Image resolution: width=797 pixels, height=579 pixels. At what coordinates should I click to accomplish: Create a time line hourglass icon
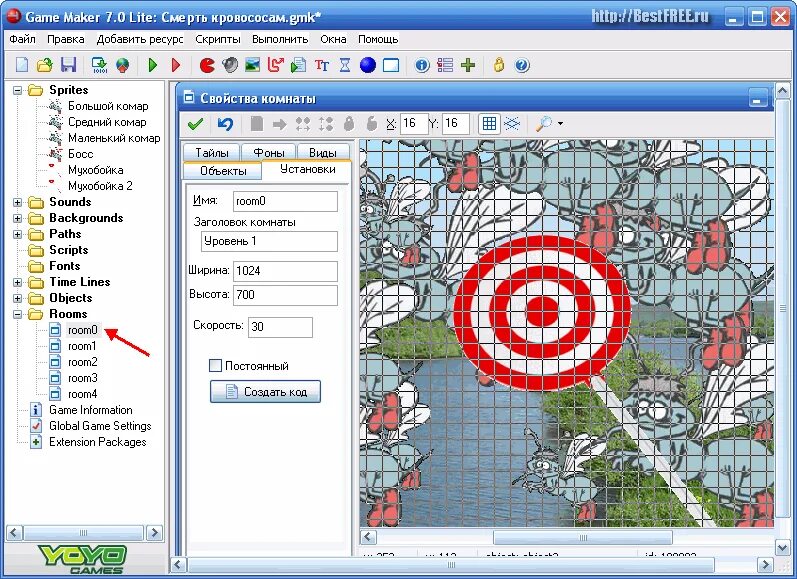(x=345, y=65)
